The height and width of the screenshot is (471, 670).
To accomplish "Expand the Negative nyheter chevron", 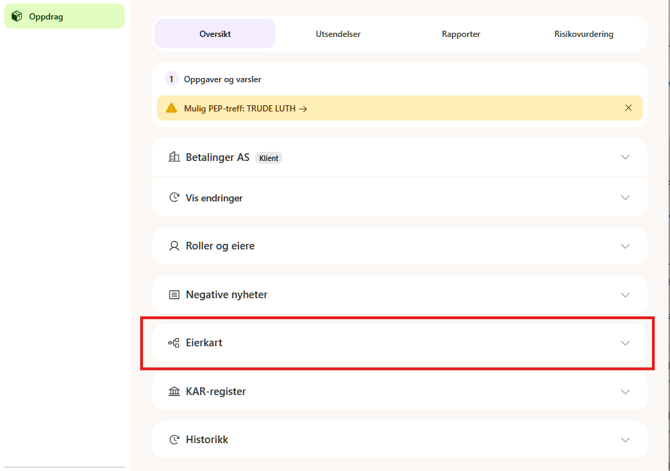I will point(625,295).
